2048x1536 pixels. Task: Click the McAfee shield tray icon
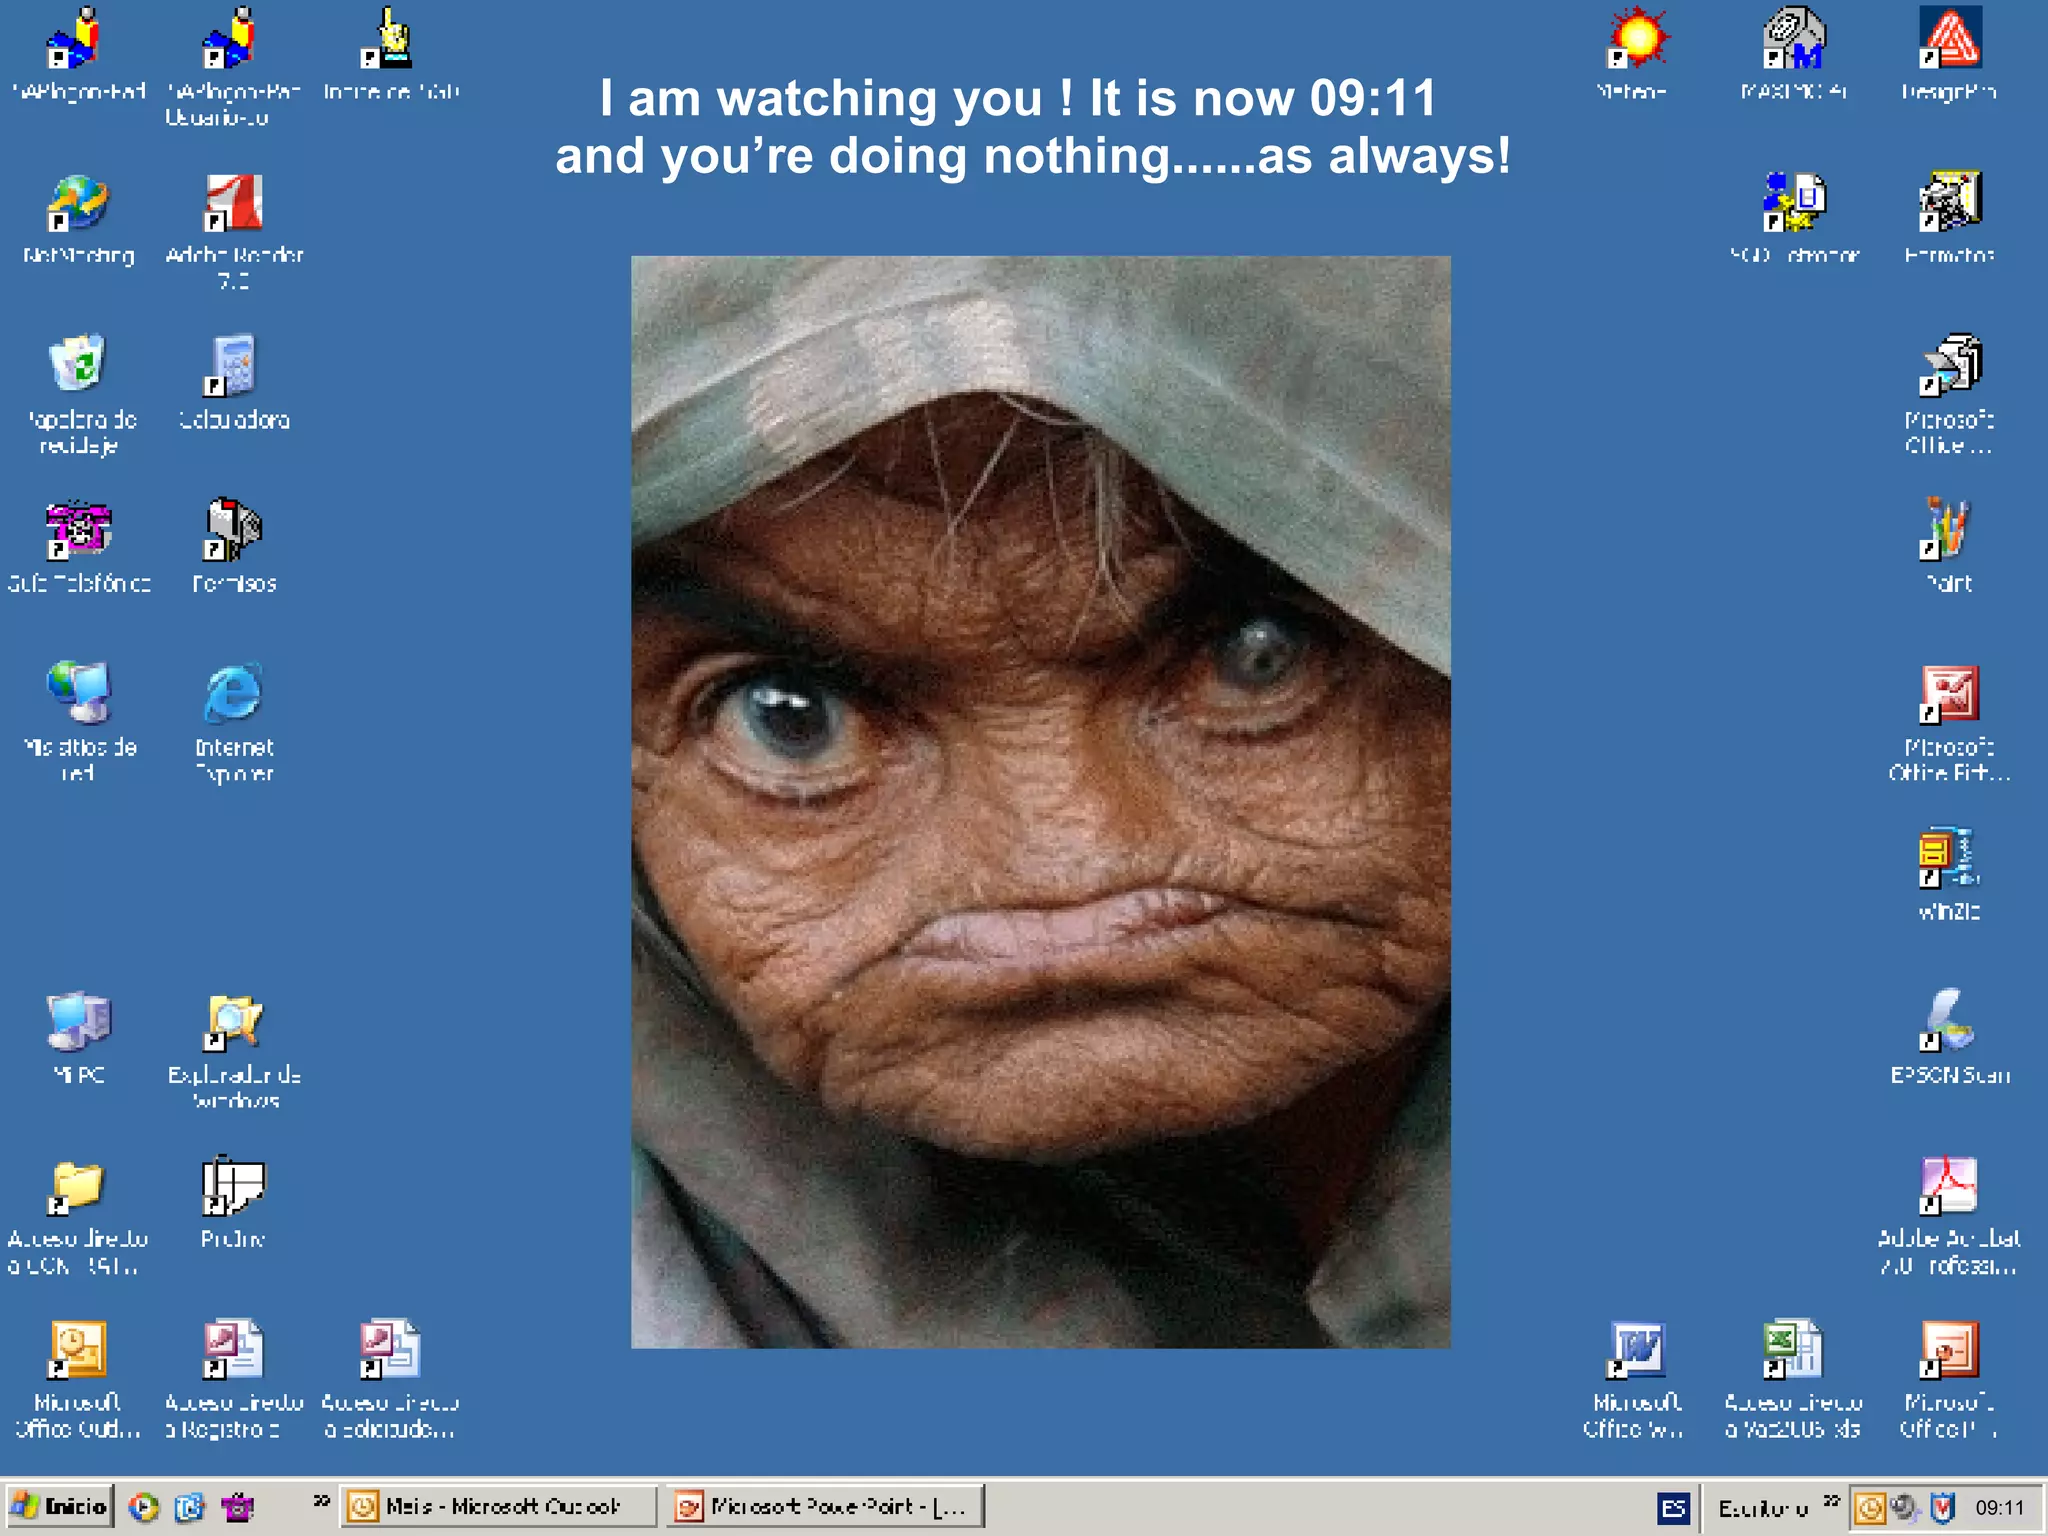pyautogui.click(x=1942, y=1507)
